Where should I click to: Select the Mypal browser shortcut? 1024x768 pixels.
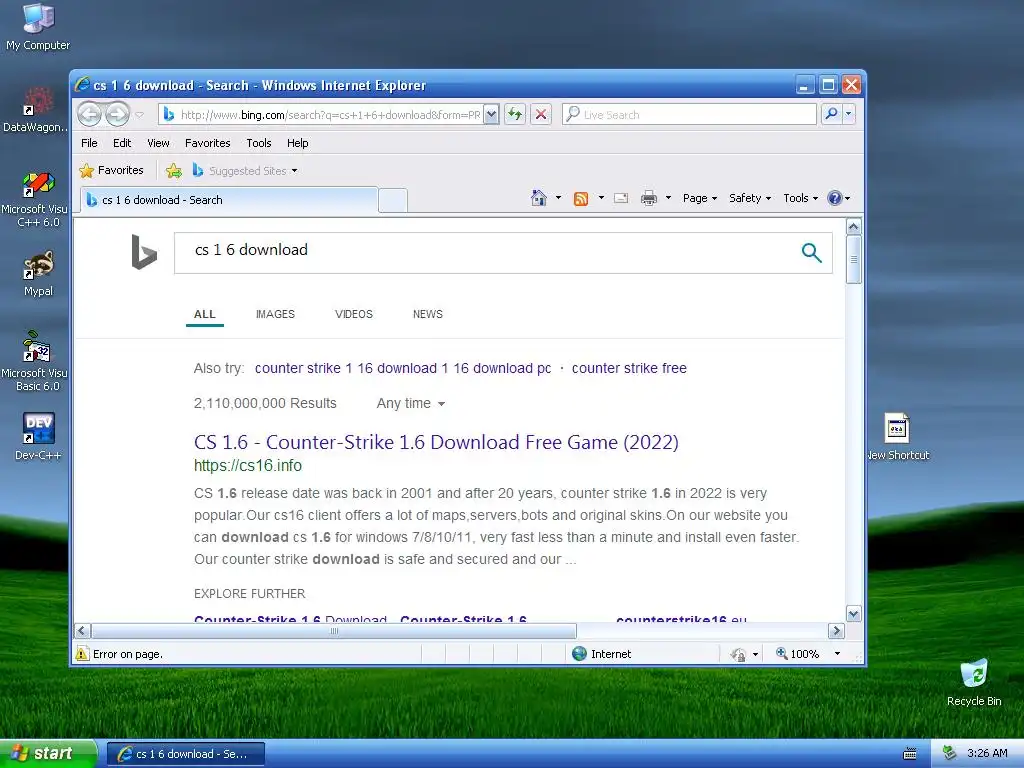38,274
